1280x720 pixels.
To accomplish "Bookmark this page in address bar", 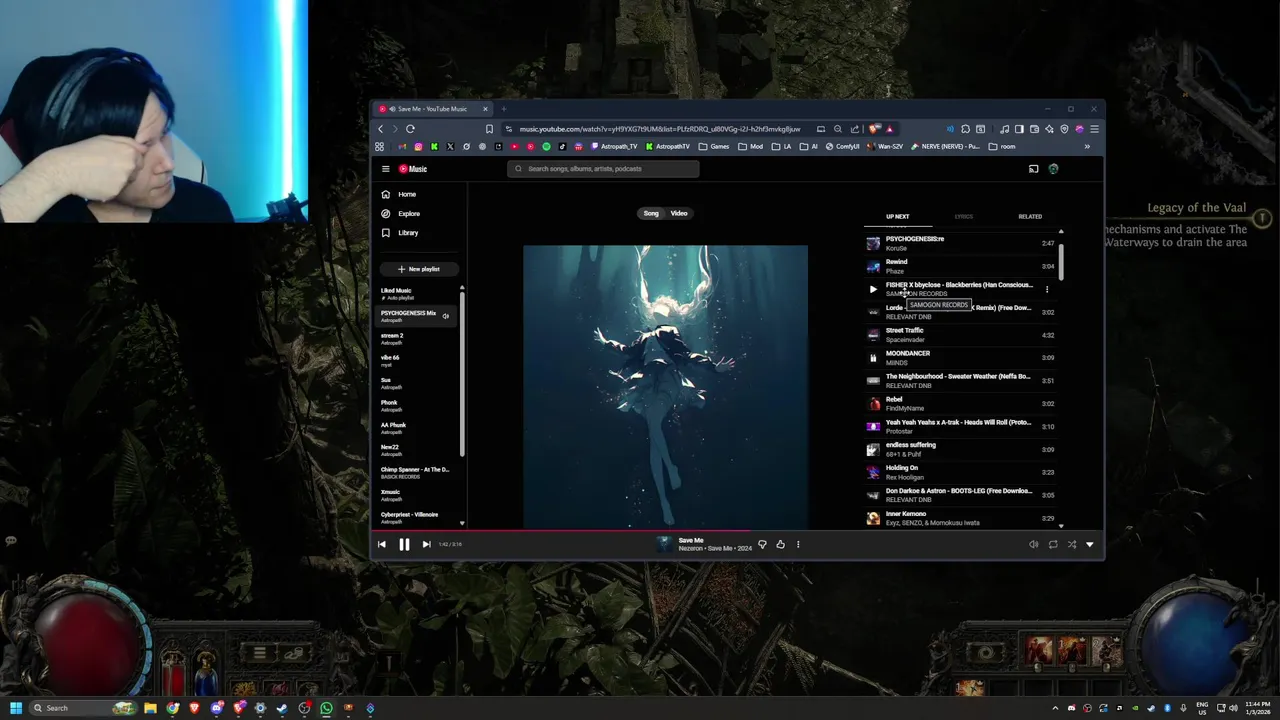I will [489, 129].
